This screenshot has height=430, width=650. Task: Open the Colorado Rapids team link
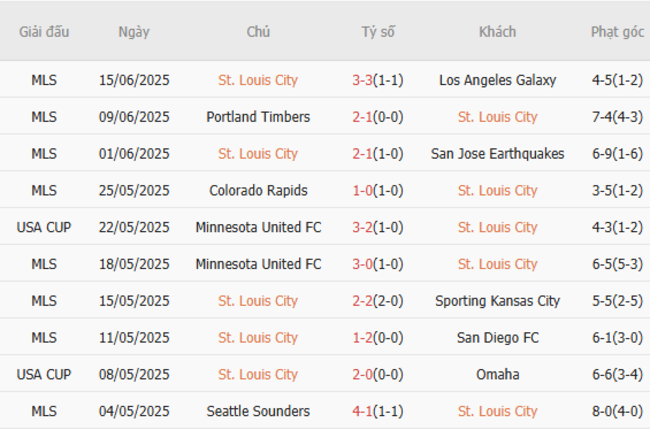[x=258, y=190]
